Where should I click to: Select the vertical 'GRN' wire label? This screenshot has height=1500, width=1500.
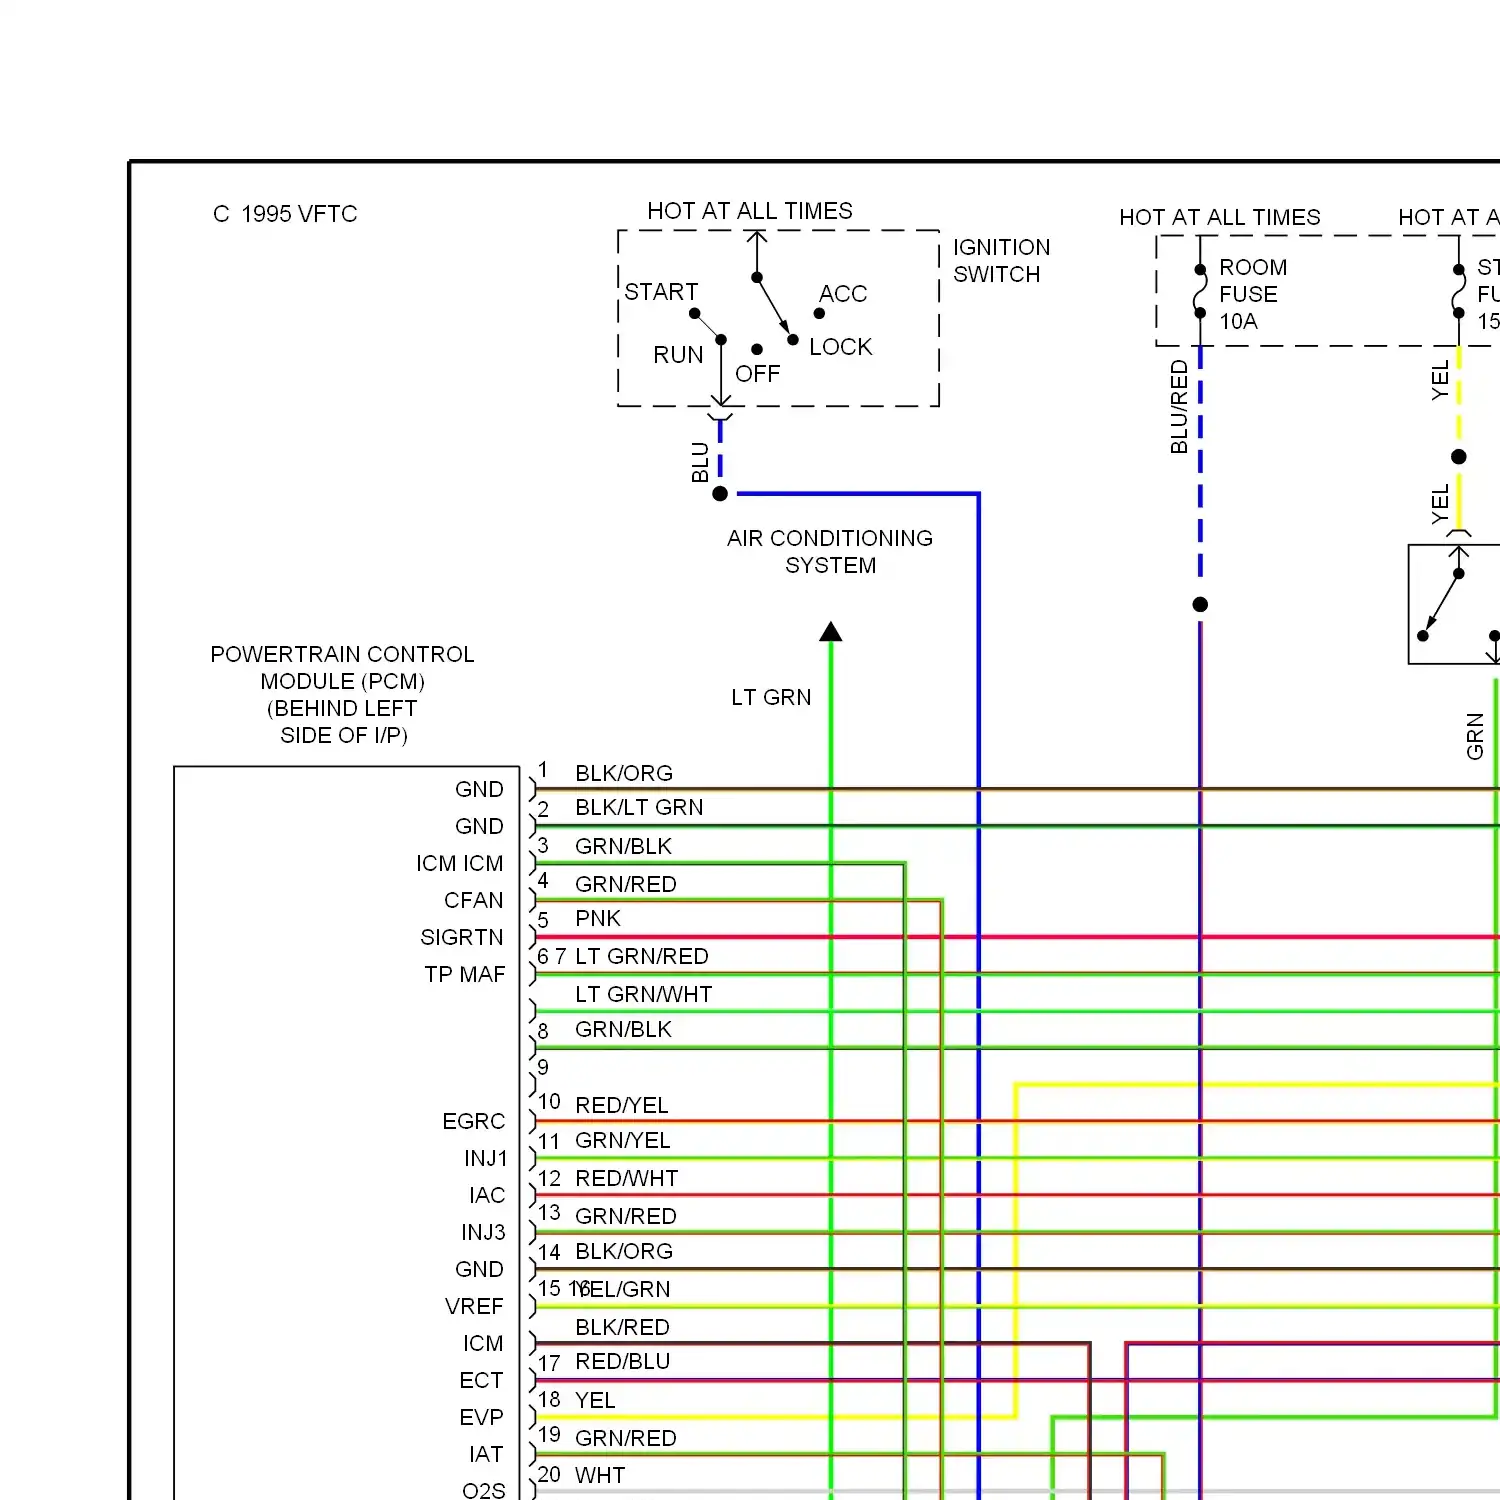(x=1475, y=736)
